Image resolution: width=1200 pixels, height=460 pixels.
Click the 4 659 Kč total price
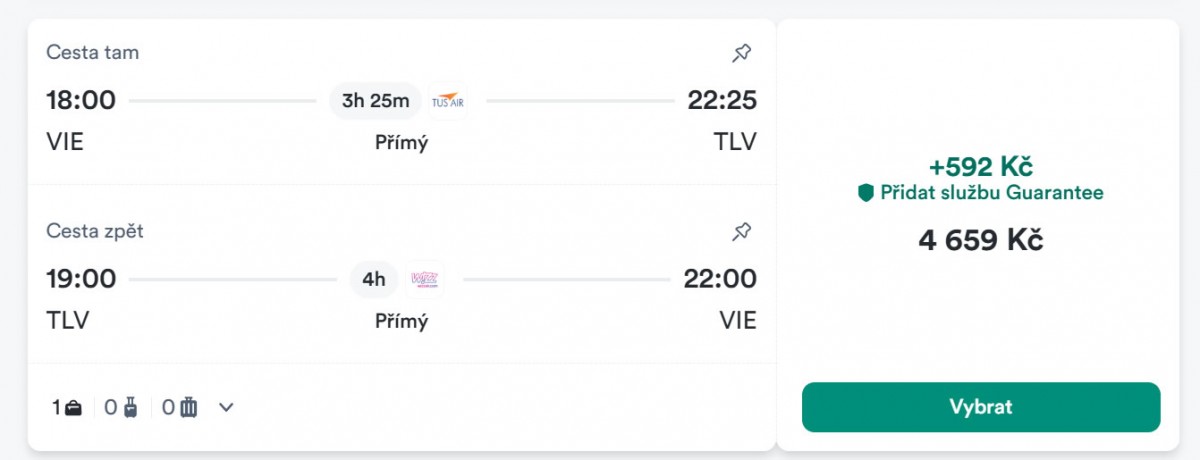click(981, 240)
